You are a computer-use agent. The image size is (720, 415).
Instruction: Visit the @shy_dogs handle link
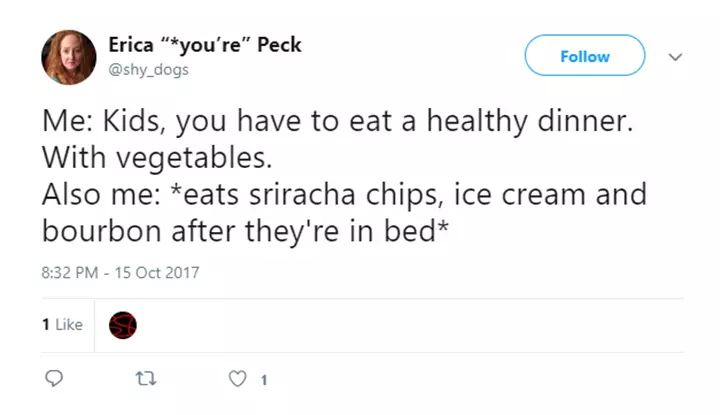148,69
